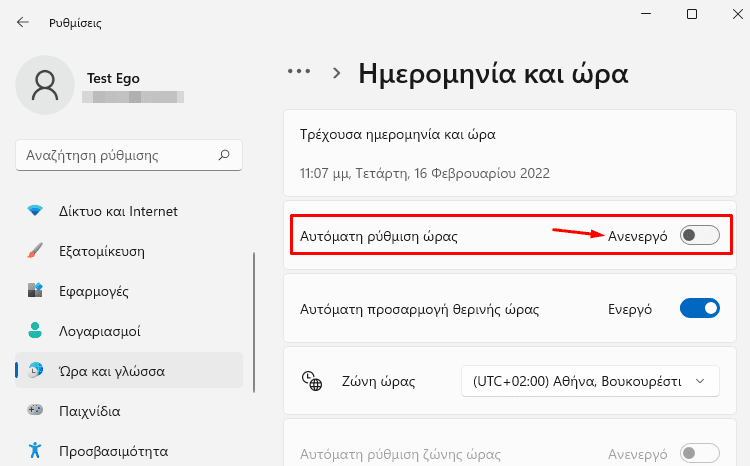Click the time zone globe clock icon
Image resolution: width=750 pixels, height=466 pixels.
(x=312, y=381)
